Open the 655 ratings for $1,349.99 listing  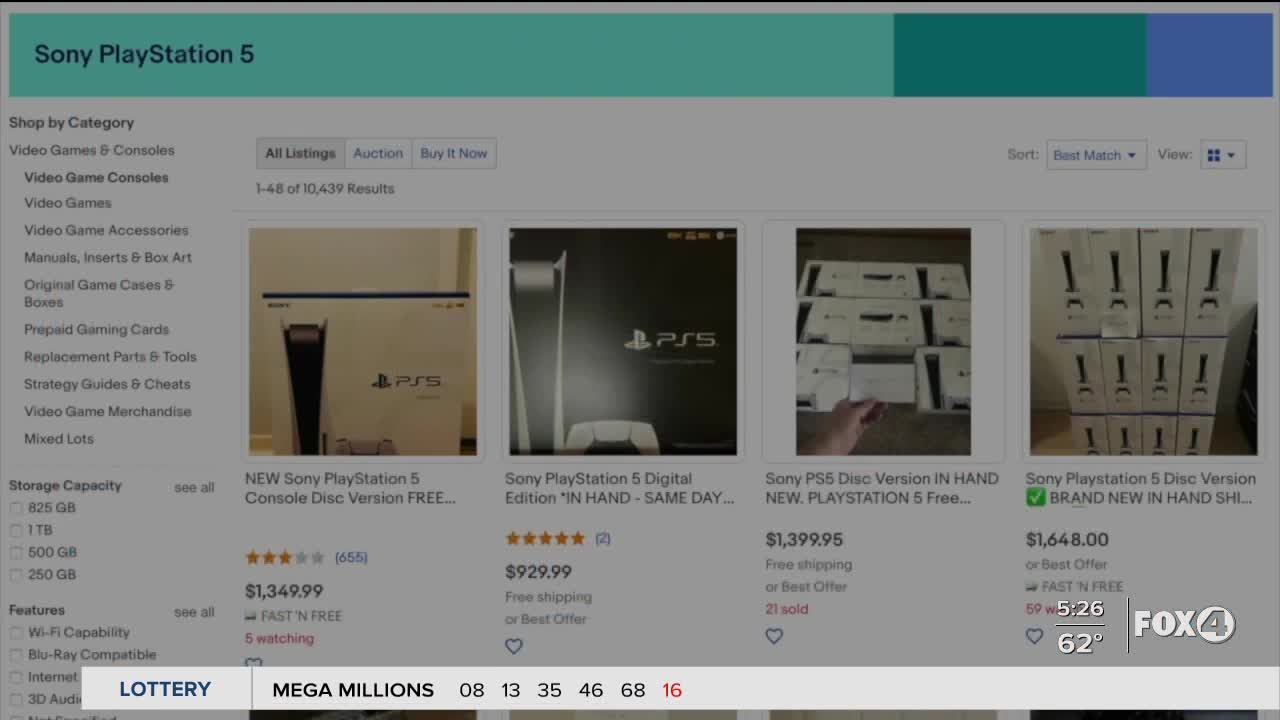click(x=351, y=557)
